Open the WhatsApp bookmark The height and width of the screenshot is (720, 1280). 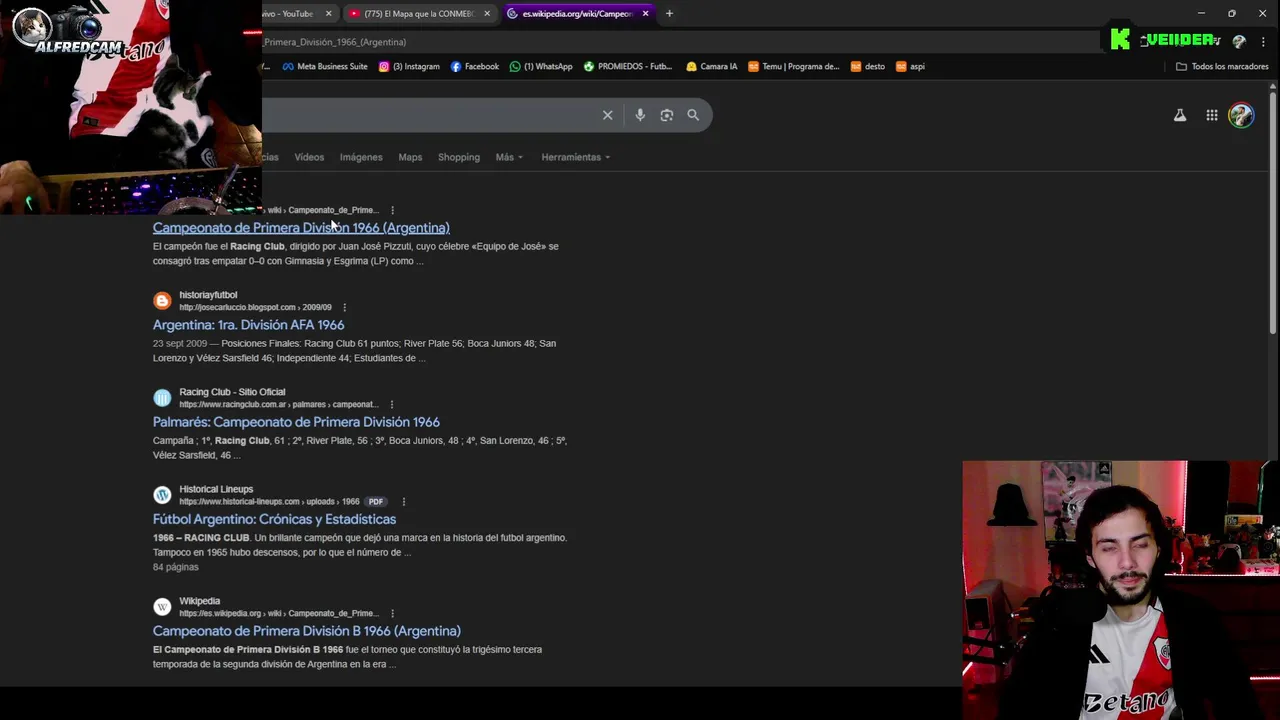[x=541, y=66]
